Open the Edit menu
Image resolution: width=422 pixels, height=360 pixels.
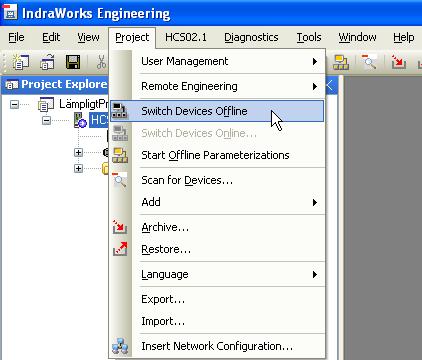pyautogui.click(x=51, y=37)
